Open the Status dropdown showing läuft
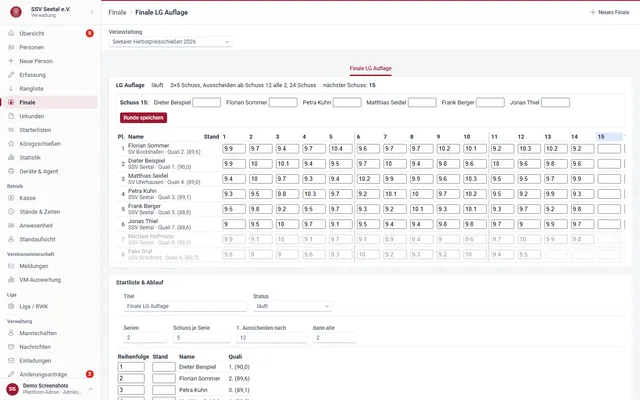Viewport: 640px width, 400px height. (x=293, y=306)
